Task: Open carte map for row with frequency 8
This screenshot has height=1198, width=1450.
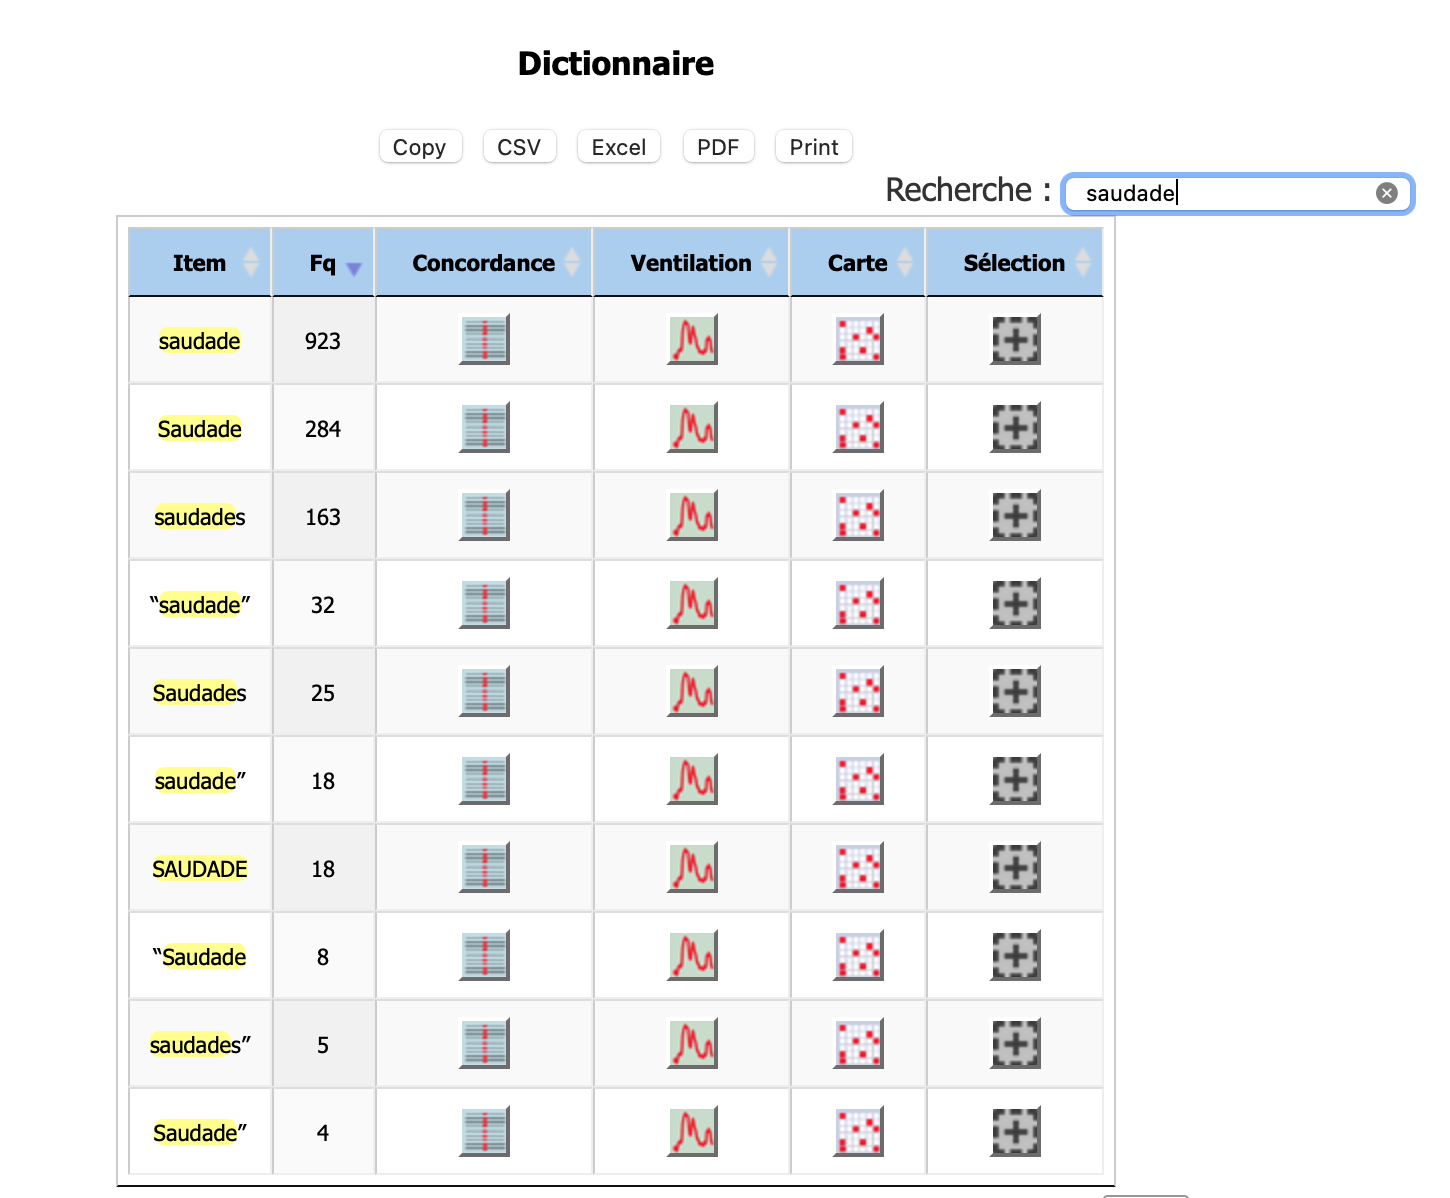Action: (x=858, y=956)
